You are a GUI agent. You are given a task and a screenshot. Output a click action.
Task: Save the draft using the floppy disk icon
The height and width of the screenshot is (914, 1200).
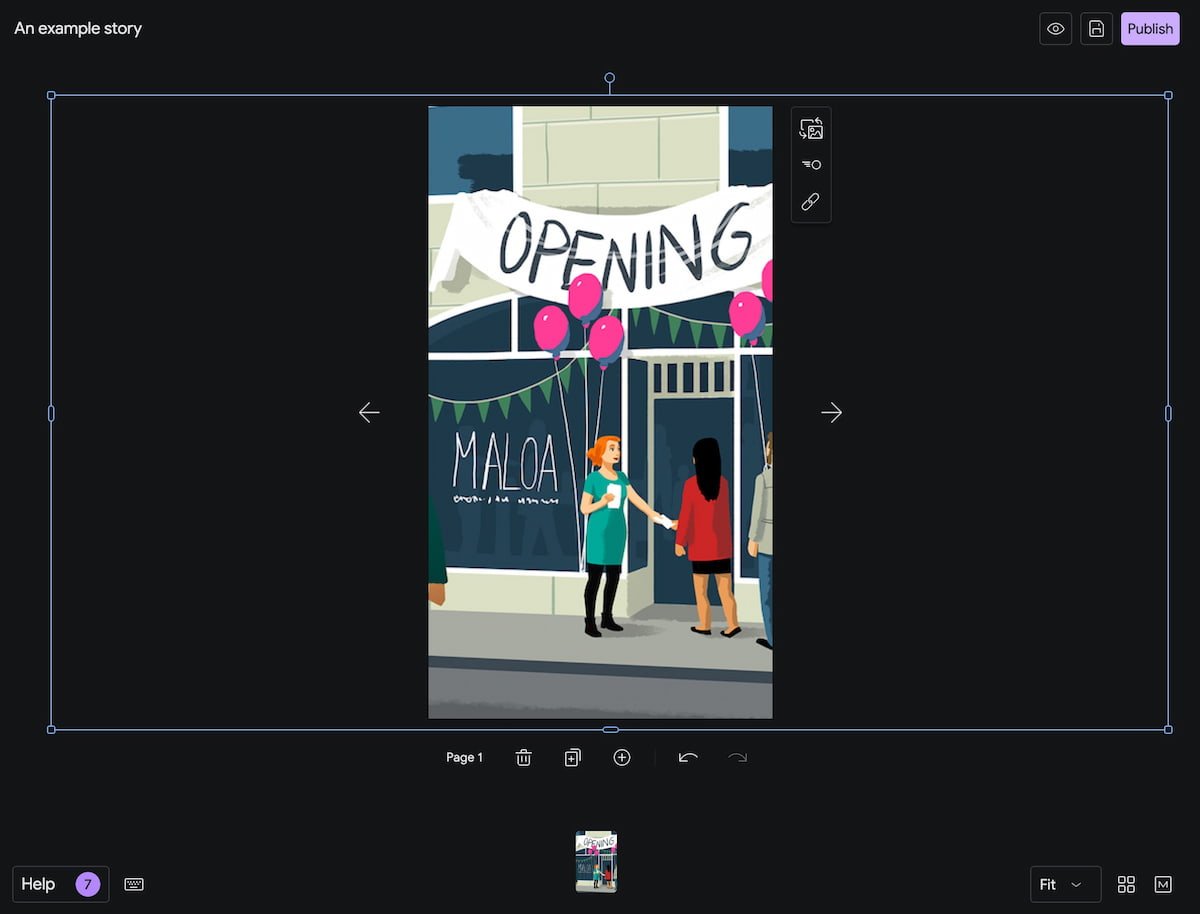1096,29
